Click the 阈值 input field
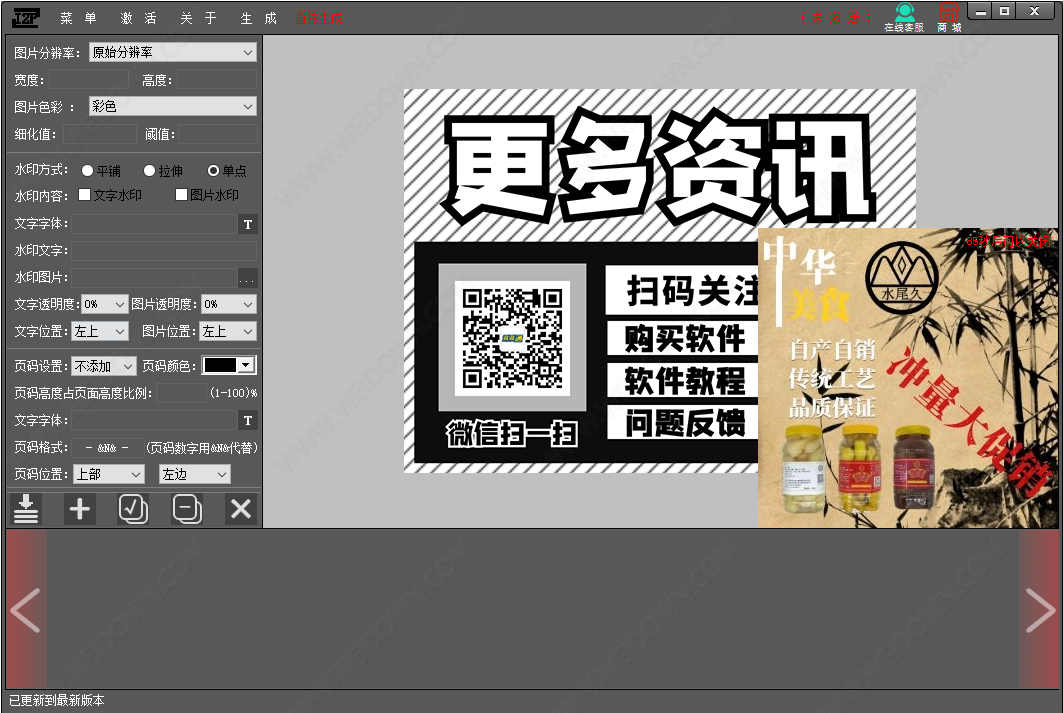 pyautogui.click(x=218, y=134)
